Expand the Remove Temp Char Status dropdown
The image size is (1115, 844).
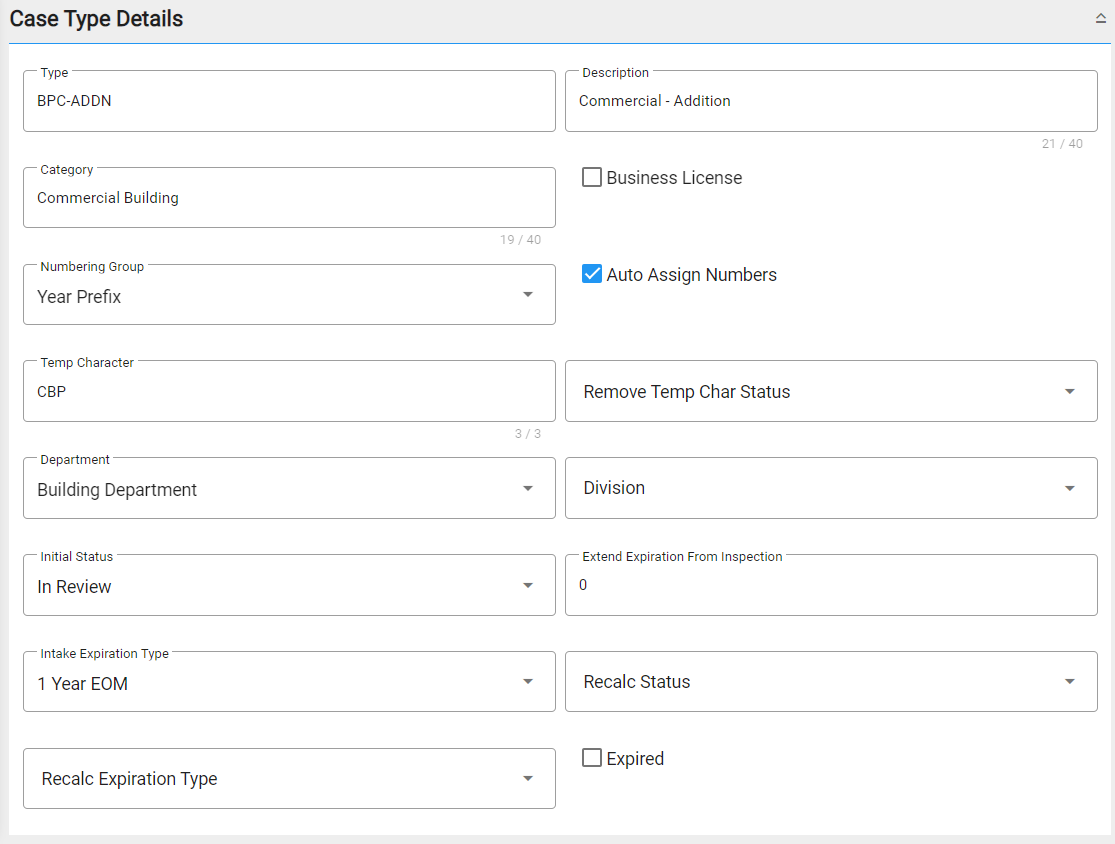pos(1070,391)
